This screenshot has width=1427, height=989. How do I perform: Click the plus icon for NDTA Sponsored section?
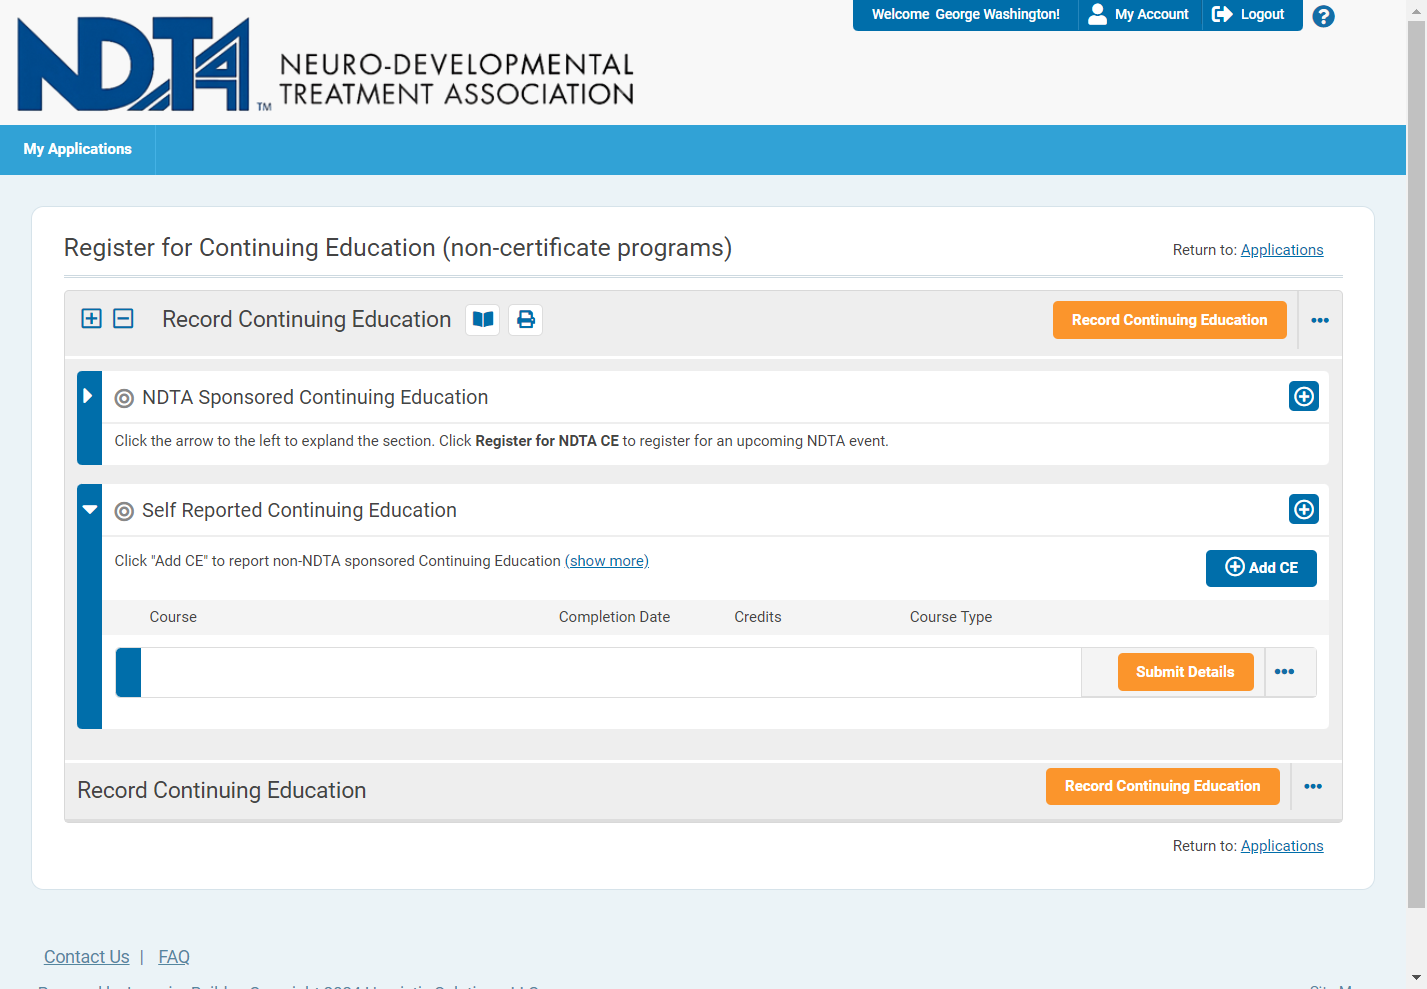pos(1304,396)
